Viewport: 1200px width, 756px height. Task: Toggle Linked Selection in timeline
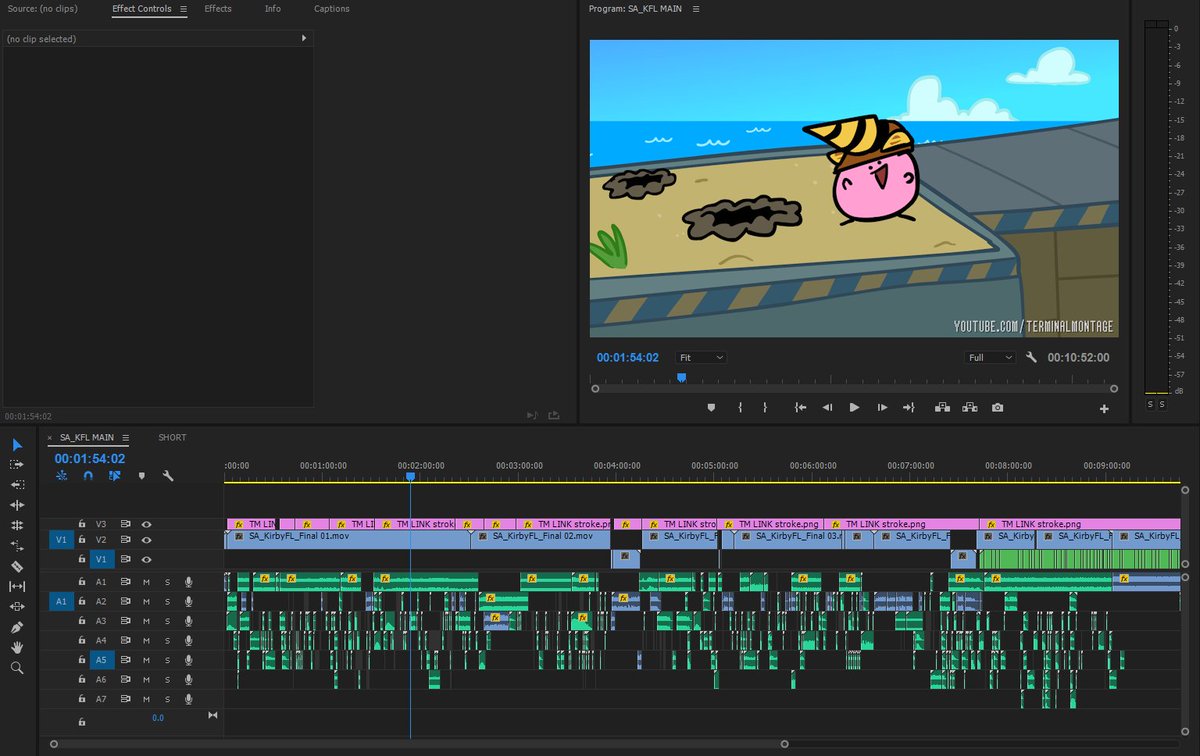point(115,476)
